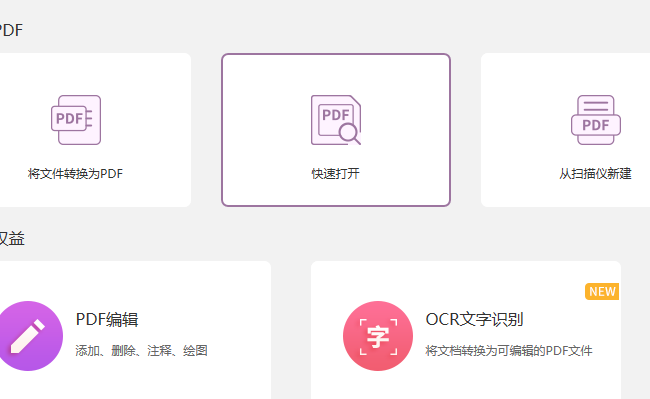Screen dimensions: 650x399
Task: Click the scanner PDF icon
Action: pyautogui.click(x=596, y=120)
